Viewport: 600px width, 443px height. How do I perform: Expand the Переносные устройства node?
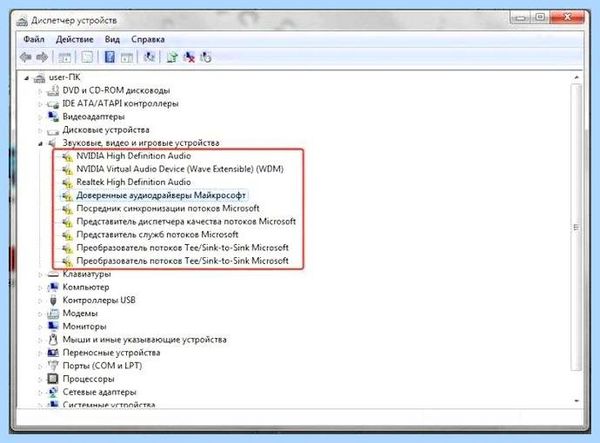[40, 353]
